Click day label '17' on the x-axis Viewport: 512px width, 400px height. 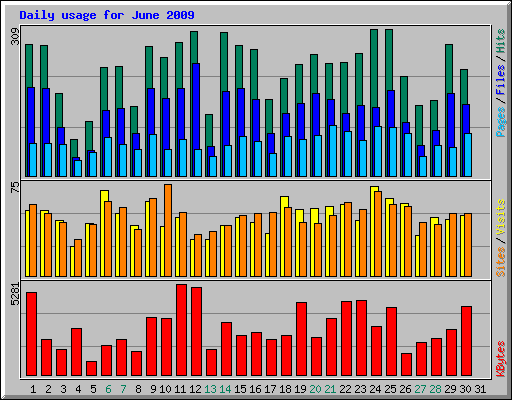click(270, 389)
